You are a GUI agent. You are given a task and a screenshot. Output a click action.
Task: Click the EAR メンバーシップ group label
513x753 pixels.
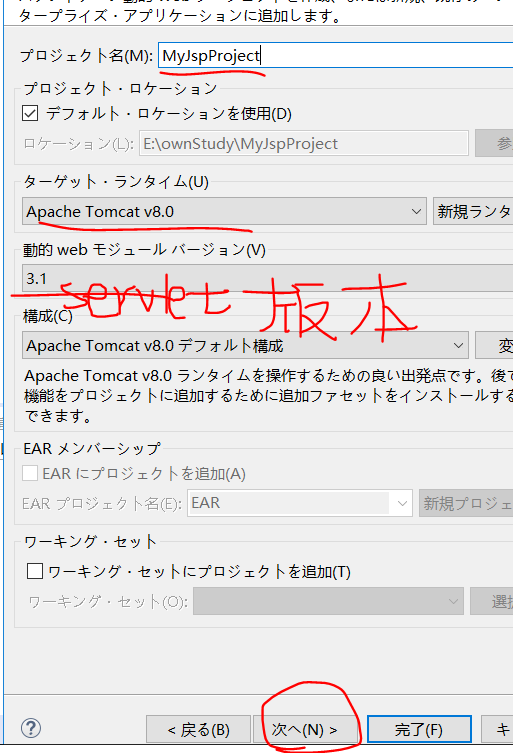[92, 449]
